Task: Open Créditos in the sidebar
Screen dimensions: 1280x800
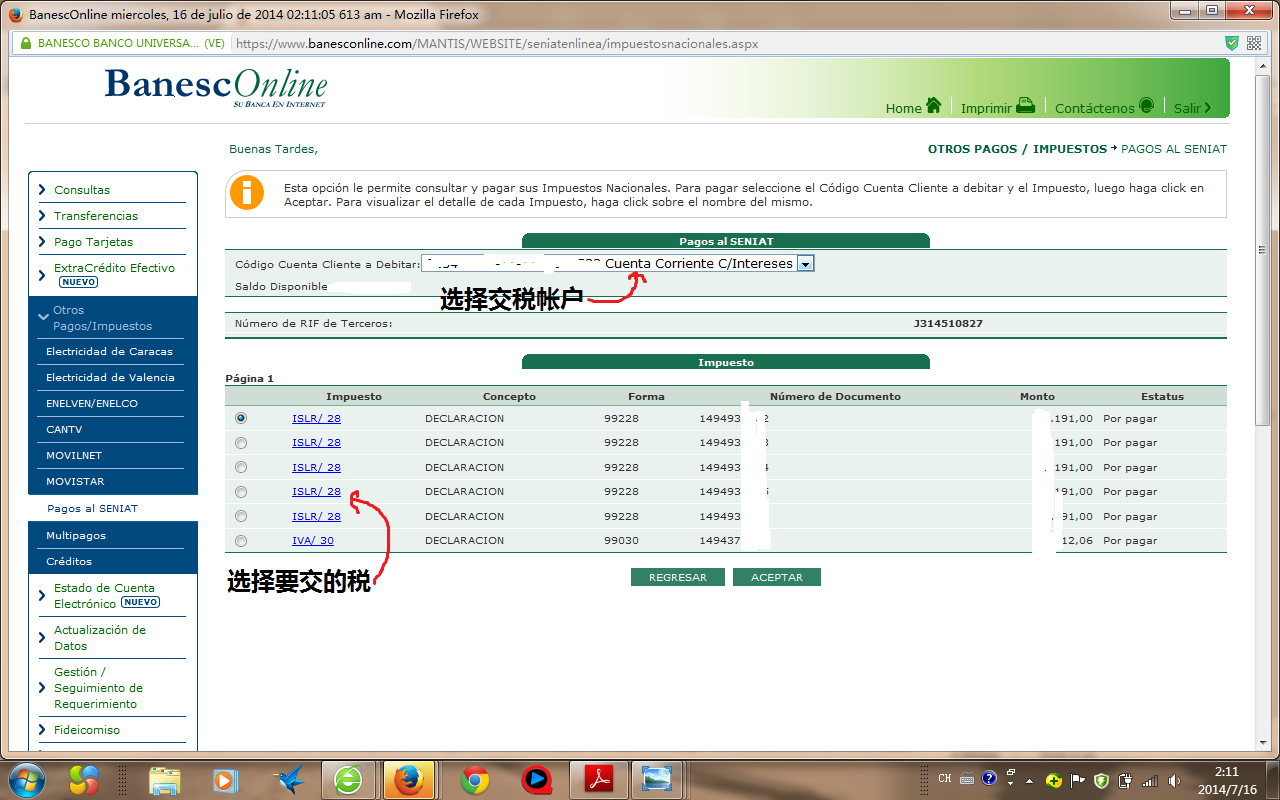Action: coord(69,562)
